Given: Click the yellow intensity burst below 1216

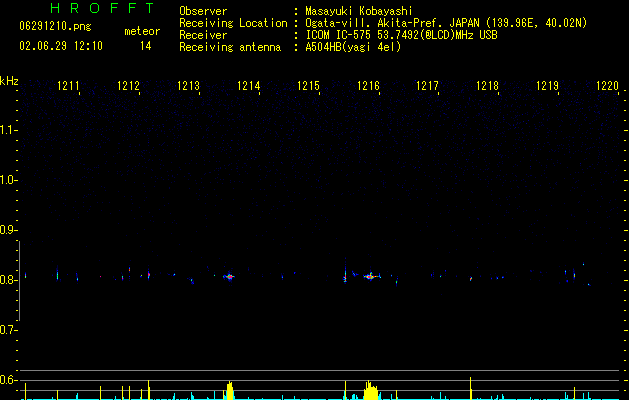Looking at the screenshot, I should pyautogui.click(x=371, y=390).
